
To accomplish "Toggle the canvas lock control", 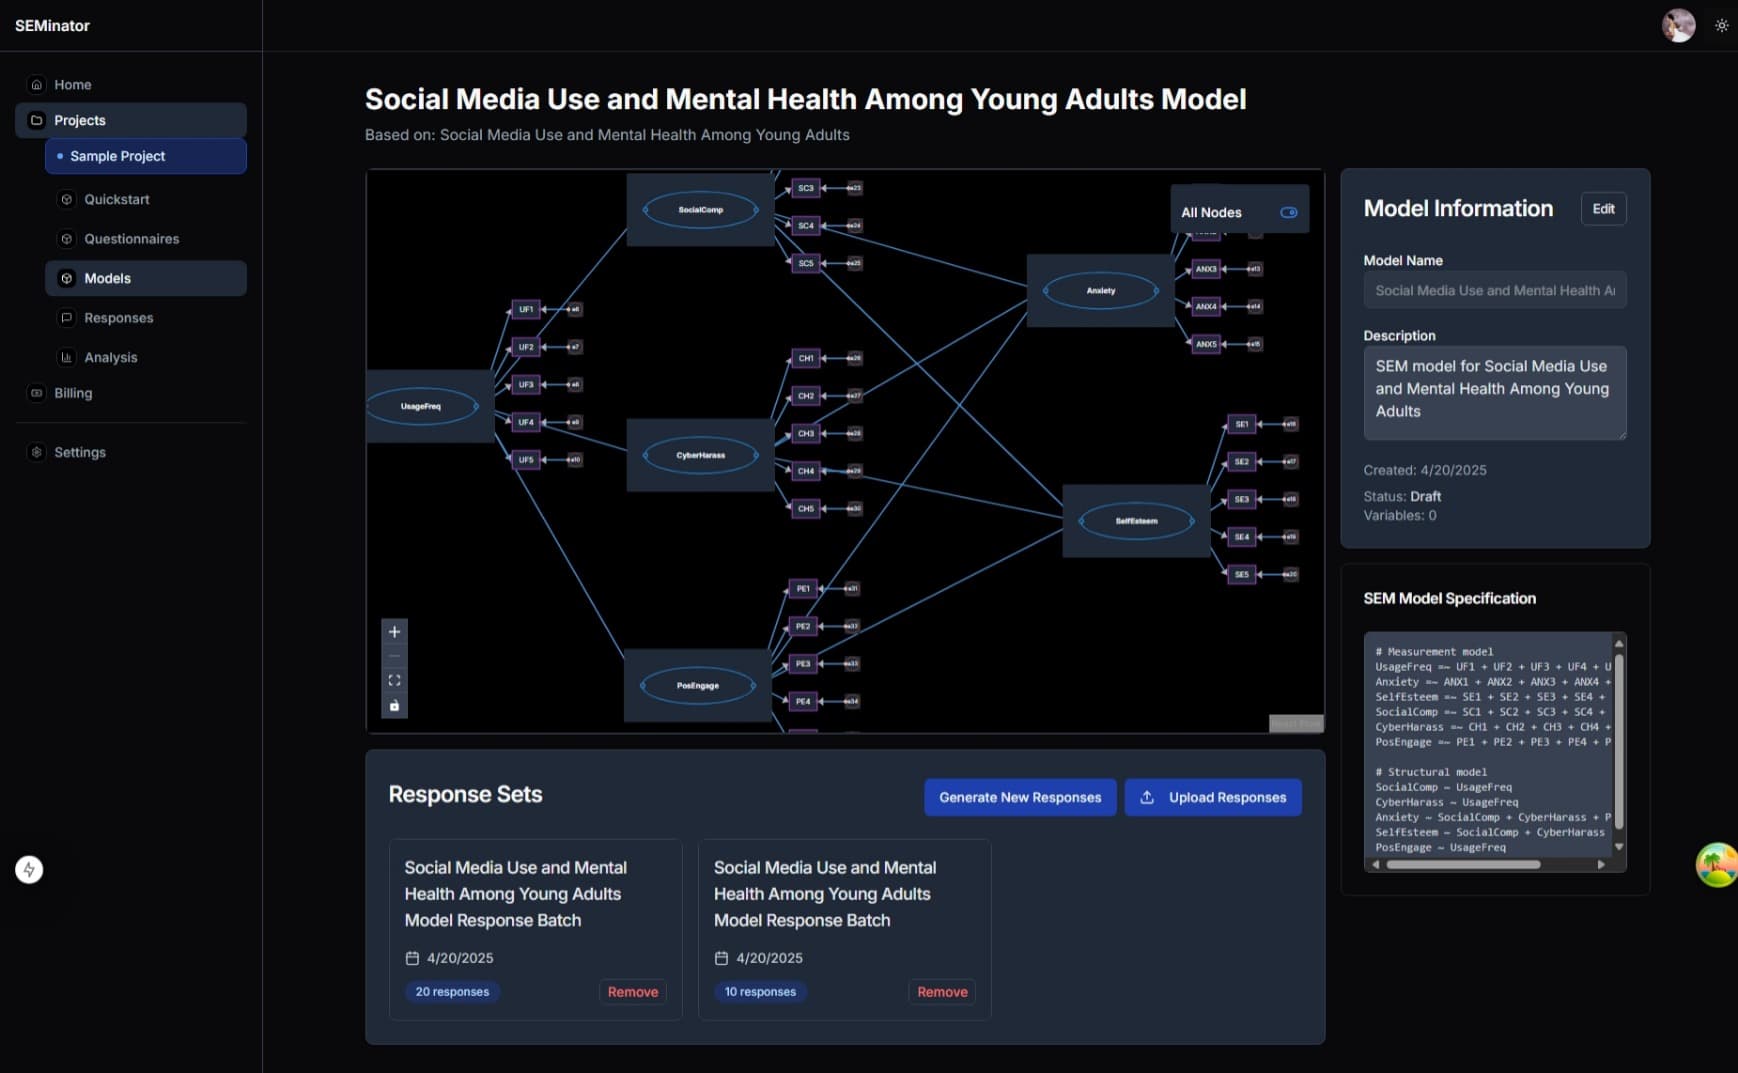I will coord(394,704).
